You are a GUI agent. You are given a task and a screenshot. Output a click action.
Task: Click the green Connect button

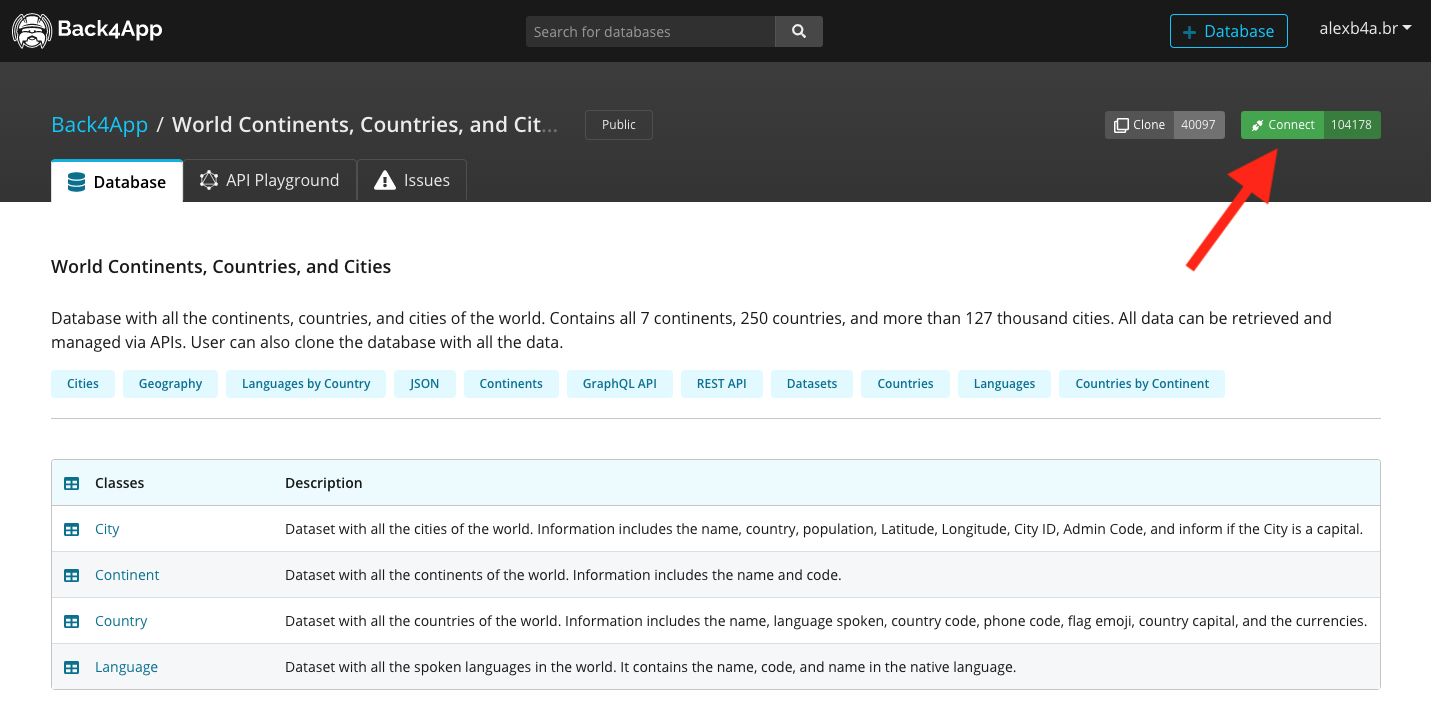coord(1282,125)
